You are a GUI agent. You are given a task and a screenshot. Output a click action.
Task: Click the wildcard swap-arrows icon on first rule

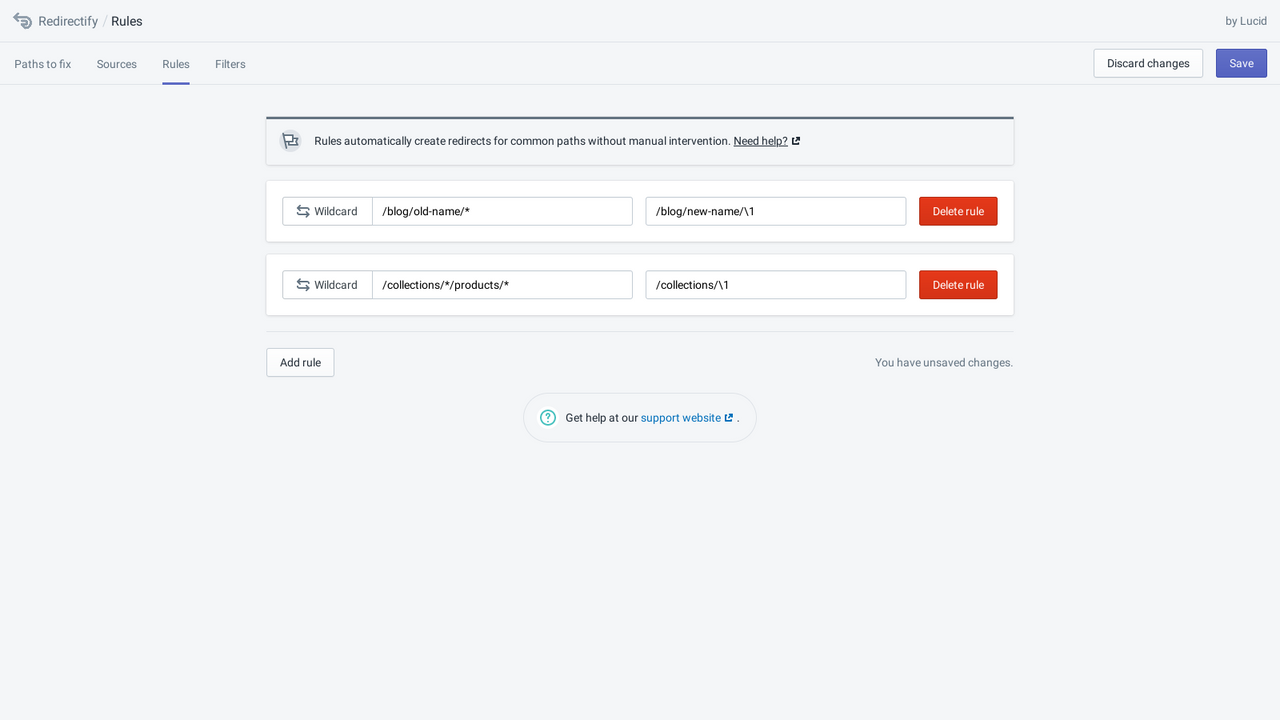(301, 211)
